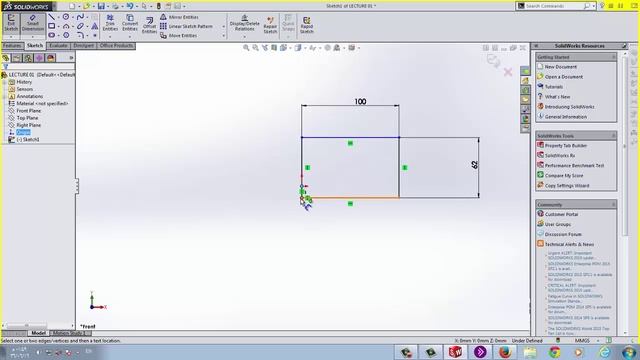This screenshot has height=360, width=640.
Task: Open the Line tool dropdown arrow
Action: tap(59, 17)
